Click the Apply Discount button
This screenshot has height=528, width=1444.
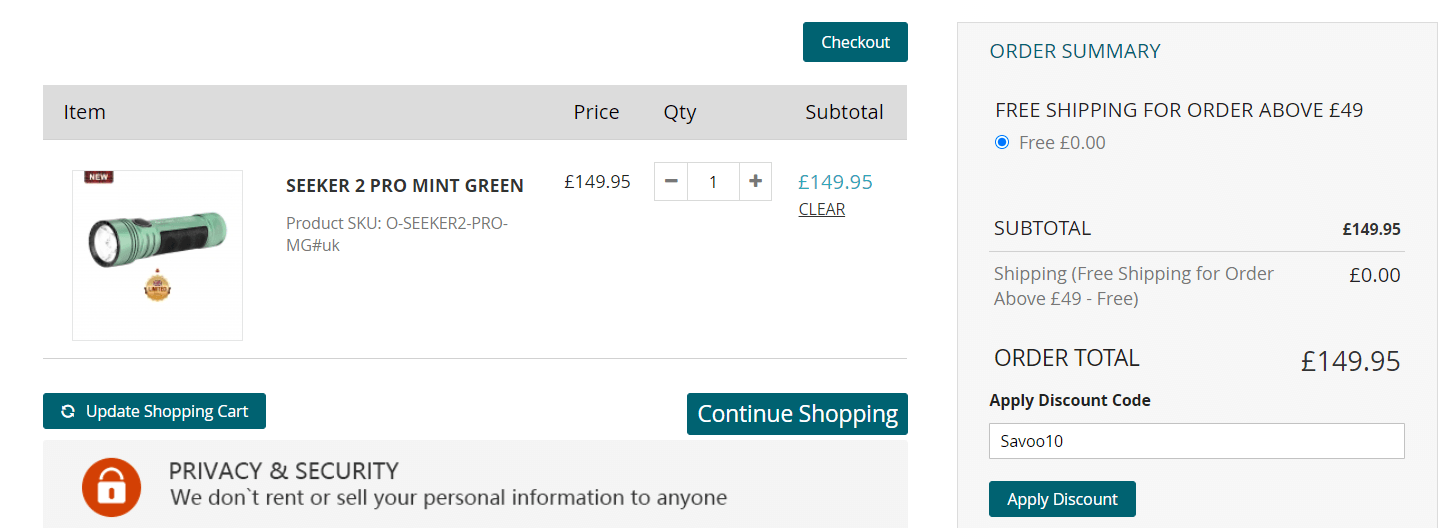click(1062, 499)
